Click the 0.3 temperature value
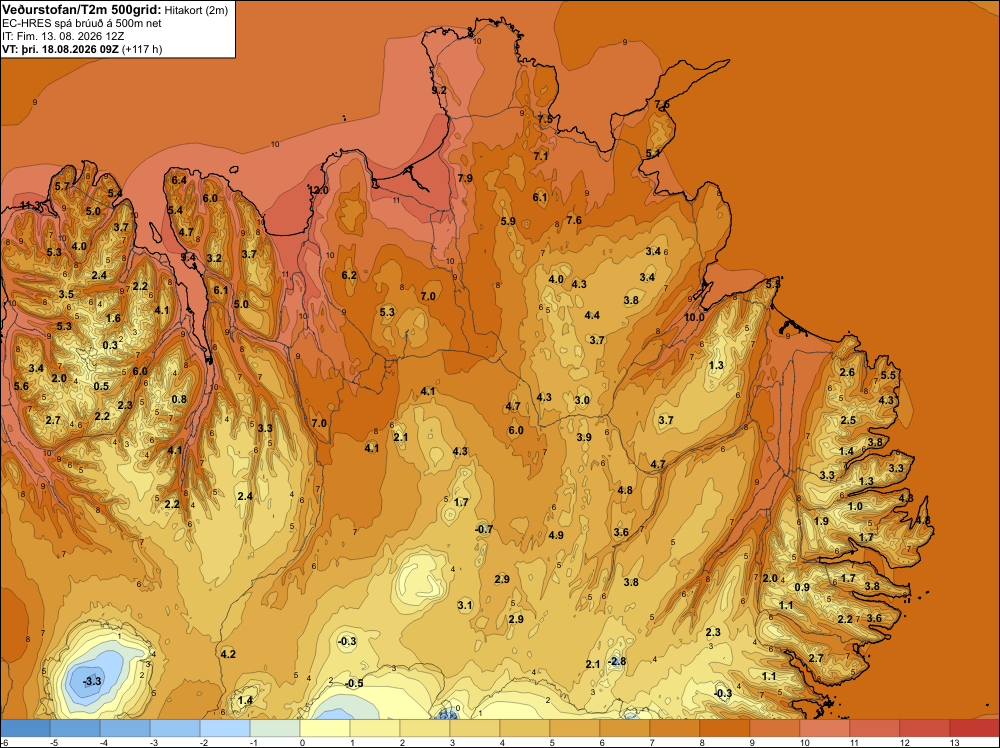 (x=110, y=346)
